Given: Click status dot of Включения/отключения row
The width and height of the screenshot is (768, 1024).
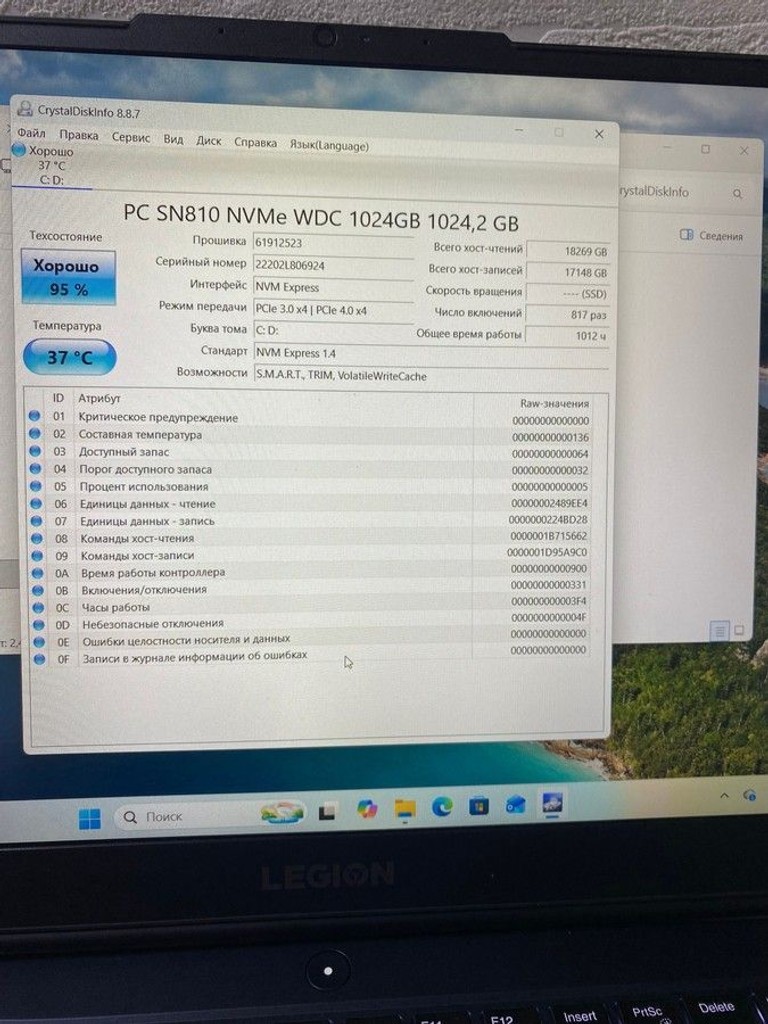Looking at the screenshot, I should (x=38, y=590).
